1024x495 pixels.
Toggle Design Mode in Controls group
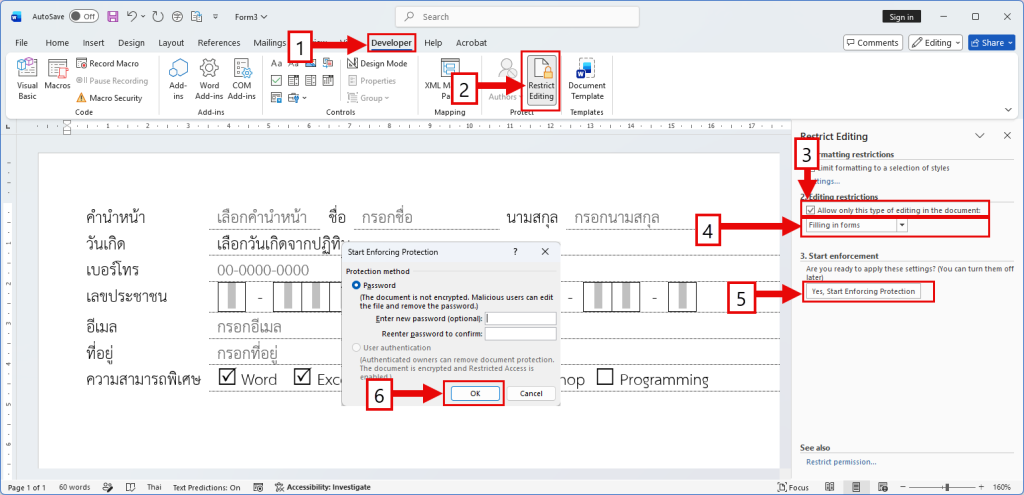click(x=377, y=63)
